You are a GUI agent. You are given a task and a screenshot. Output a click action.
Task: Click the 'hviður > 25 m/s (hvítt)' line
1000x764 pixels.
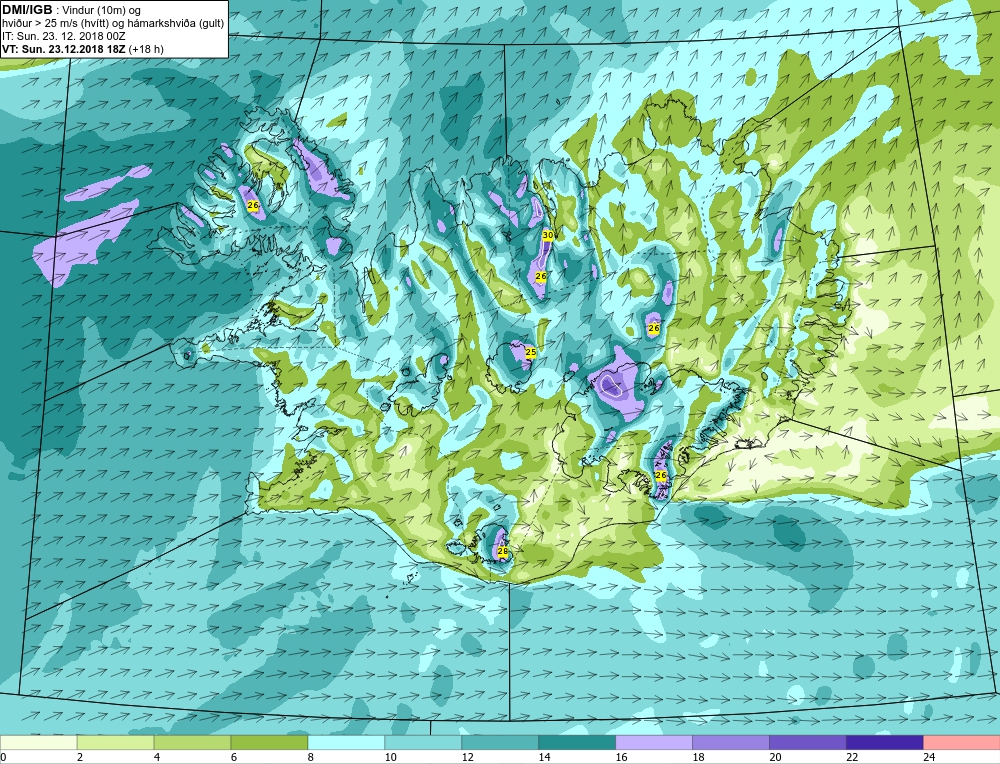pyautogui.click(x=55, y=24)
